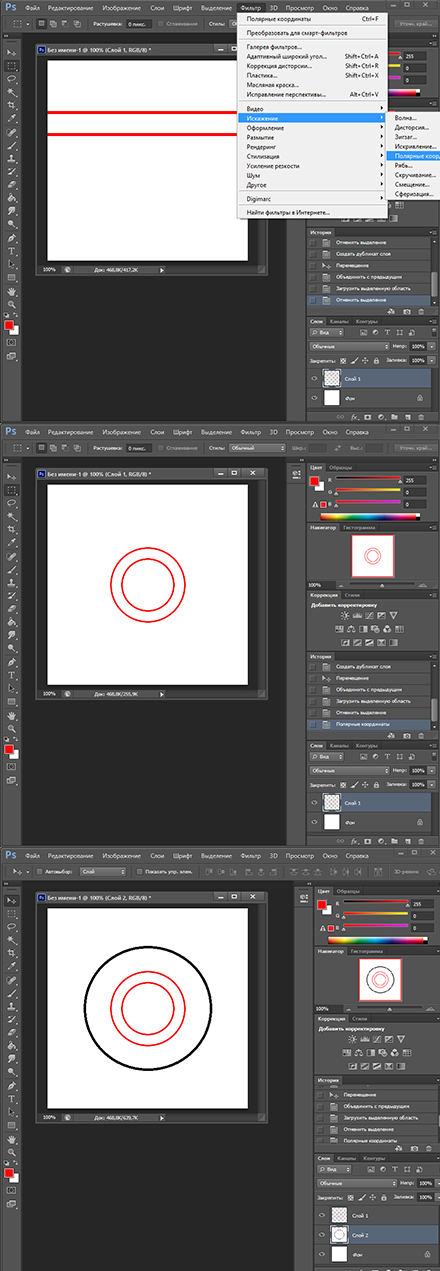Pick Lasso tool next to the red-lines canvas
440x1271 pixels.
(11, 77)
